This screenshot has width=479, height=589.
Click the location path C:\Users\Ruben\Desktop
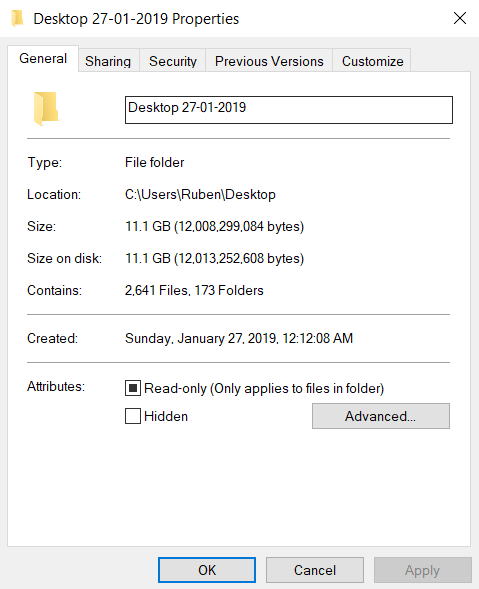[200, 195]
